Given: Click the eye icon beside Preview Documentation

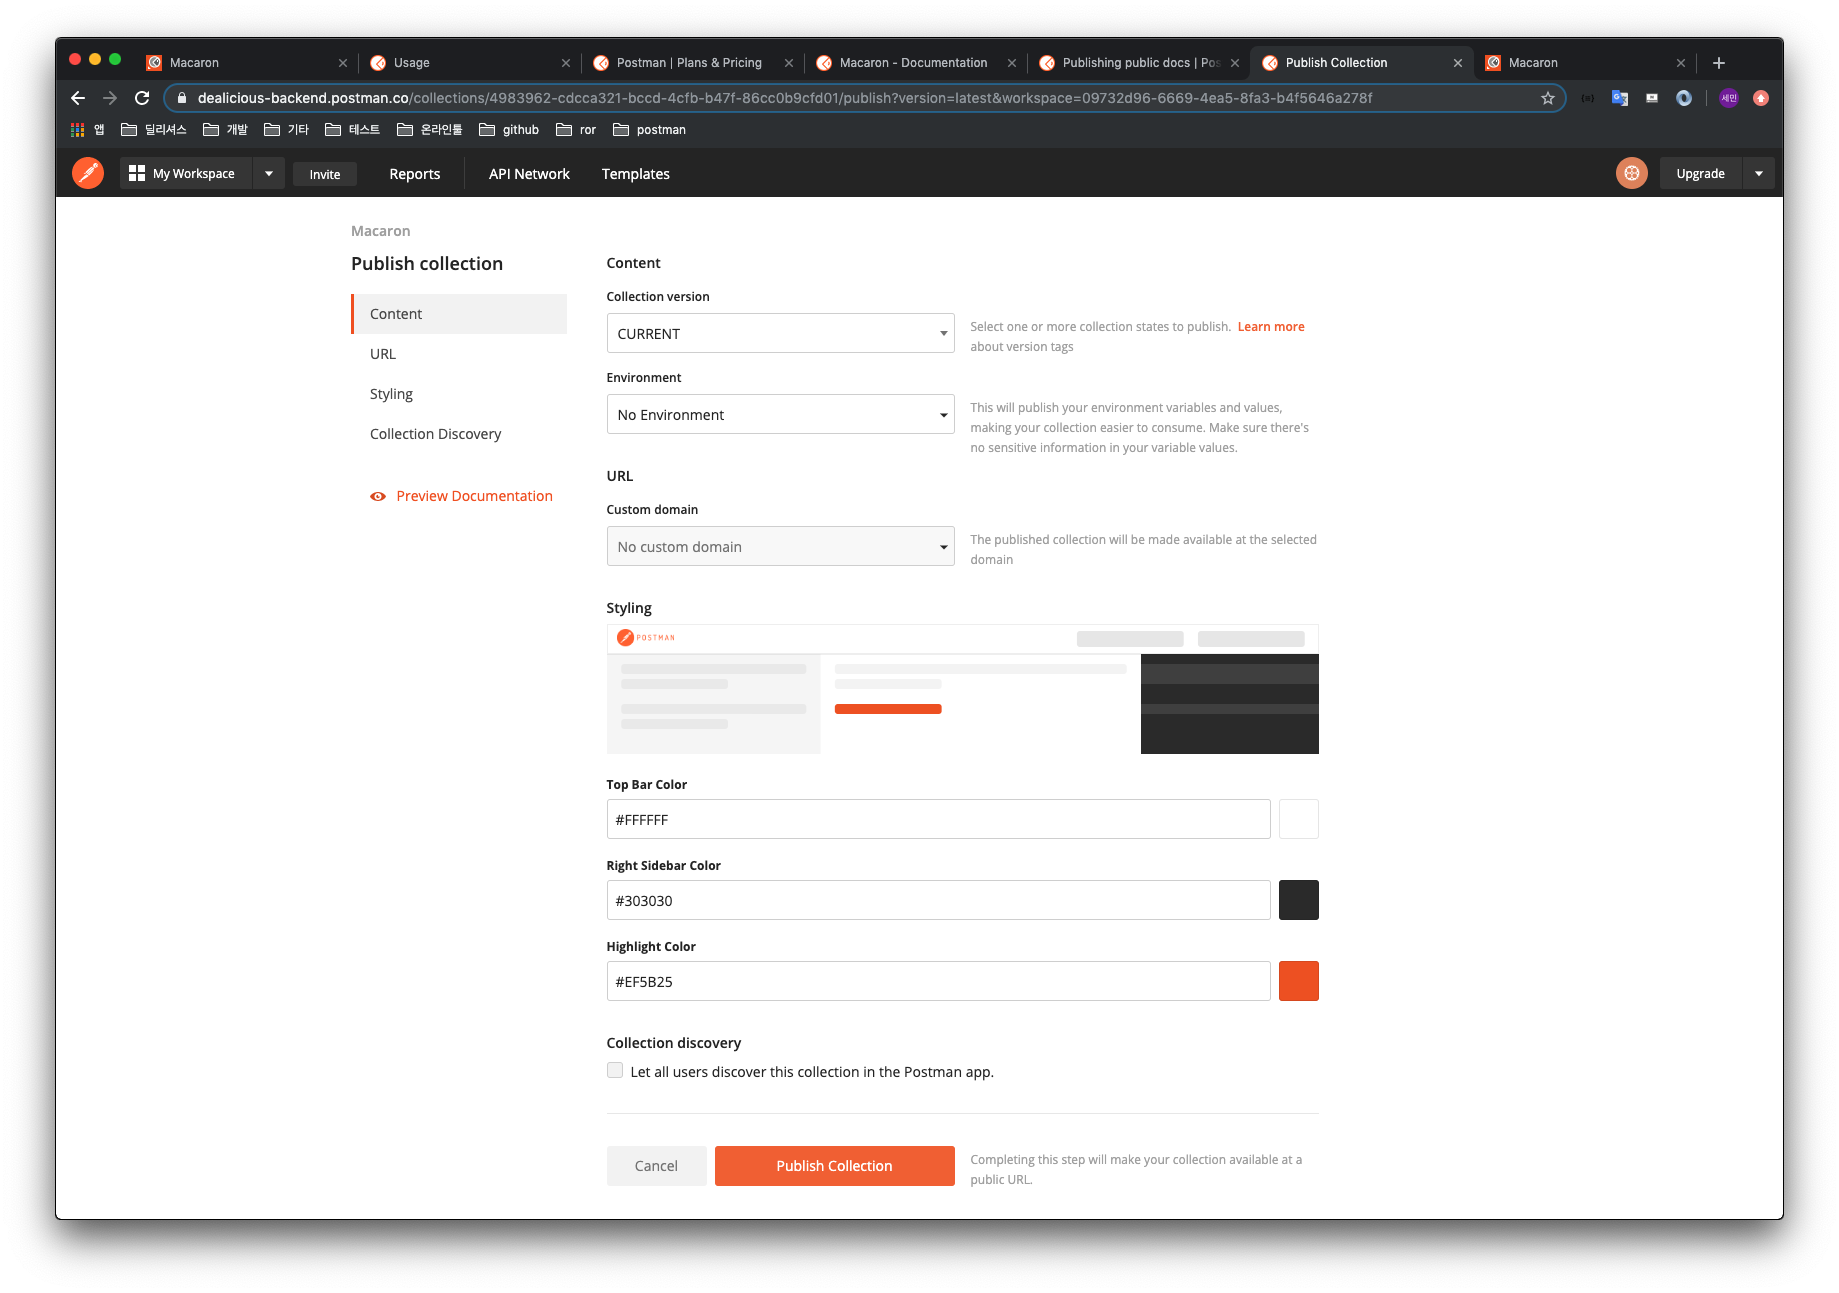Looking at the screenshot, I should pos(377,496).
